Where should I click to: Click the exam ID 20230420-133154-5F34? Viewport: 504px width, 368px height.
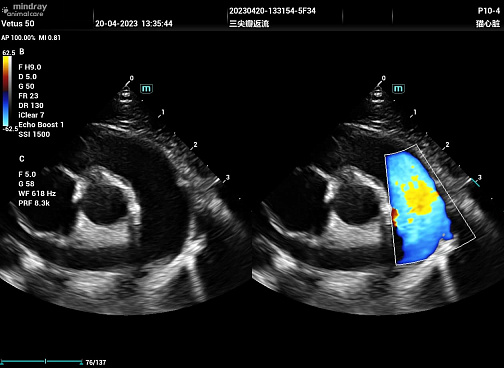pyautogui.click(x=272, y=11)
